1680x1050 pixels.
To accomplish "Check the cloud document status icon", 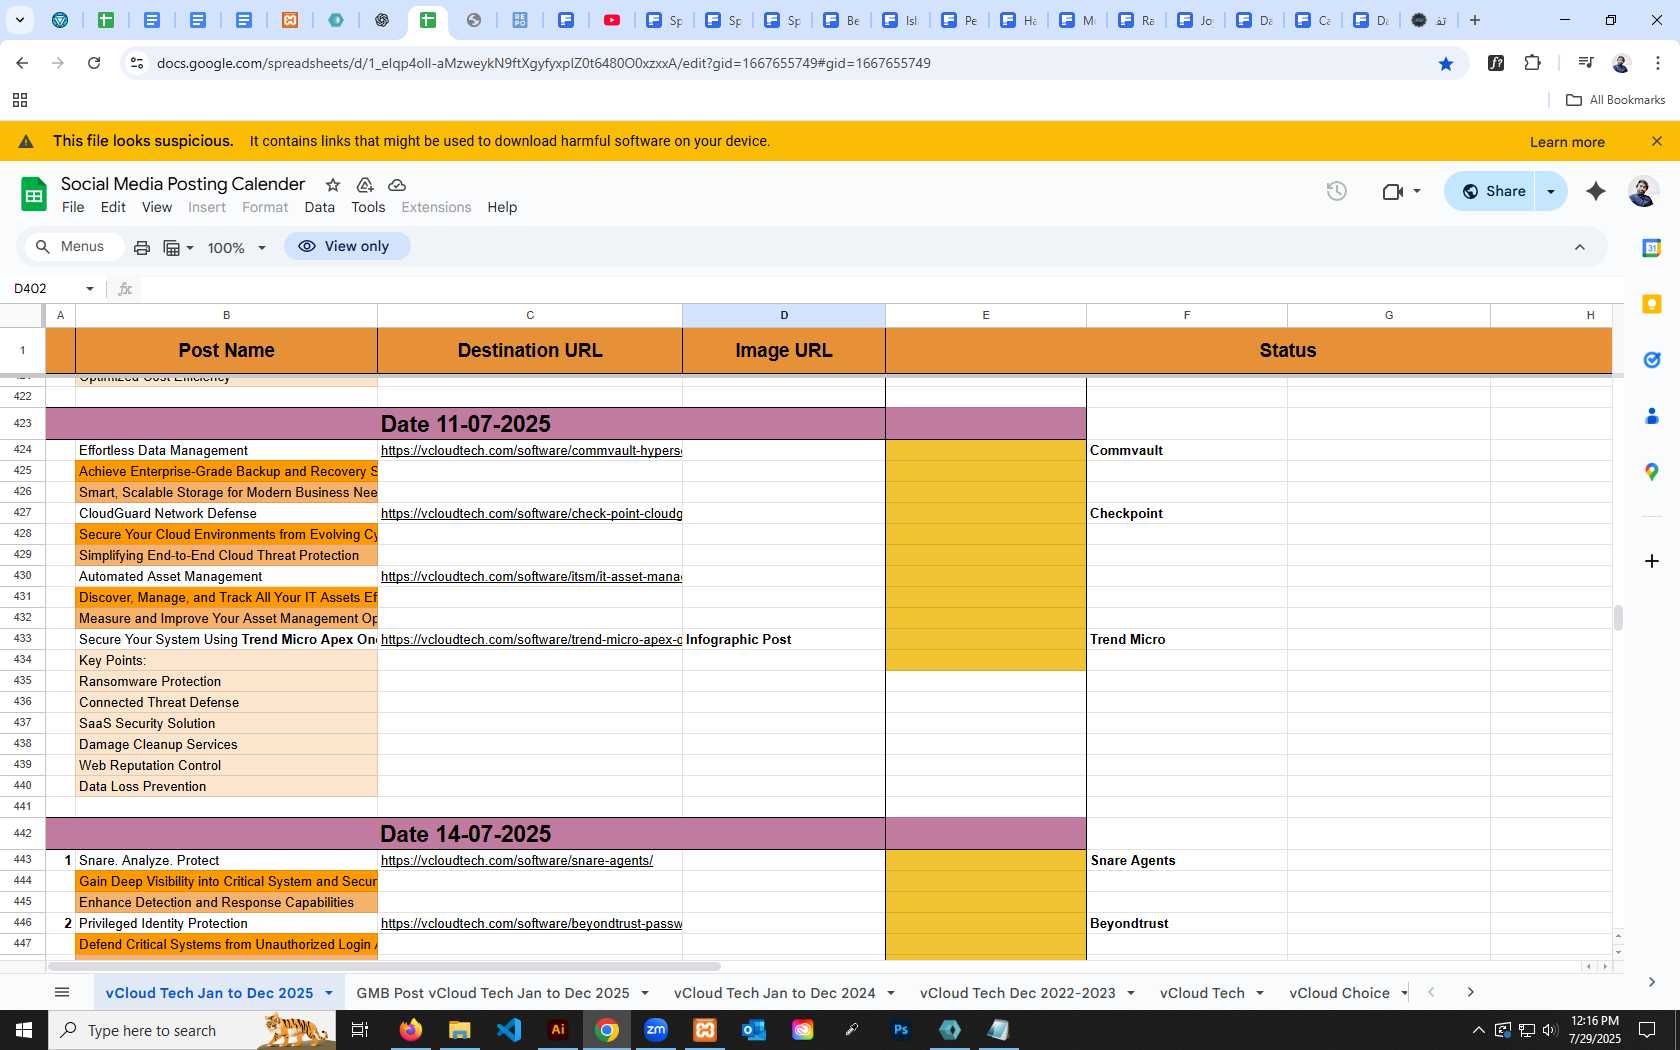I will 397,185.
